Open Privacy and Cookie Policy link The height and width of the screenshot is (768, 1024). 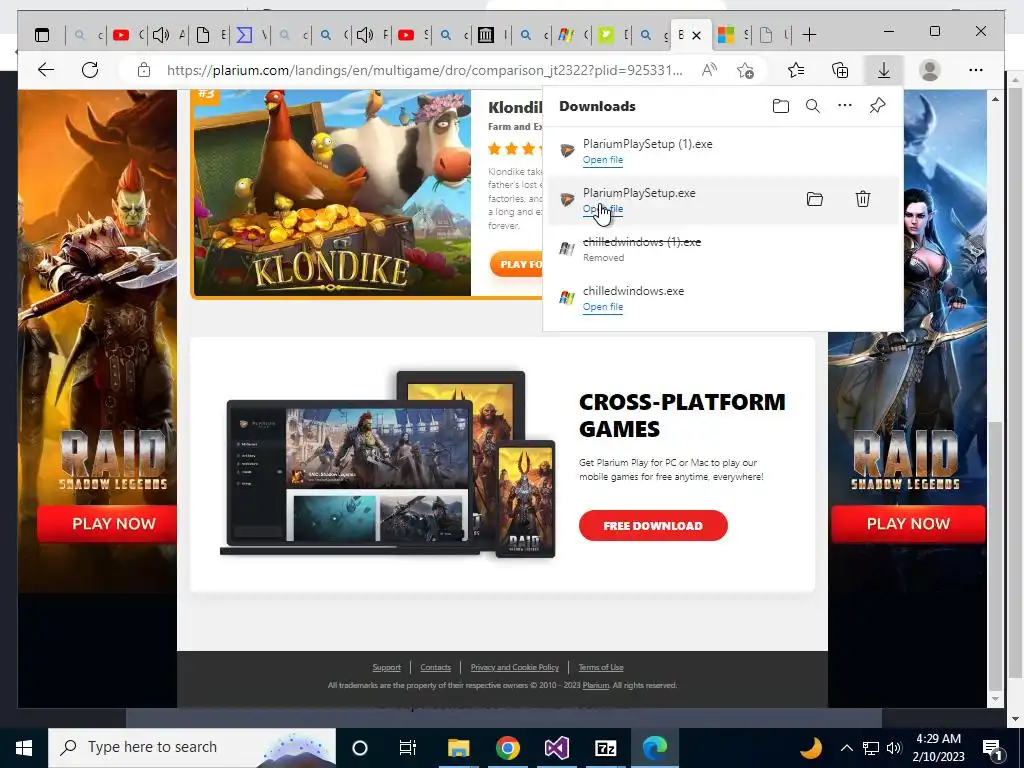pyautogui.click(x=515, y=667)
